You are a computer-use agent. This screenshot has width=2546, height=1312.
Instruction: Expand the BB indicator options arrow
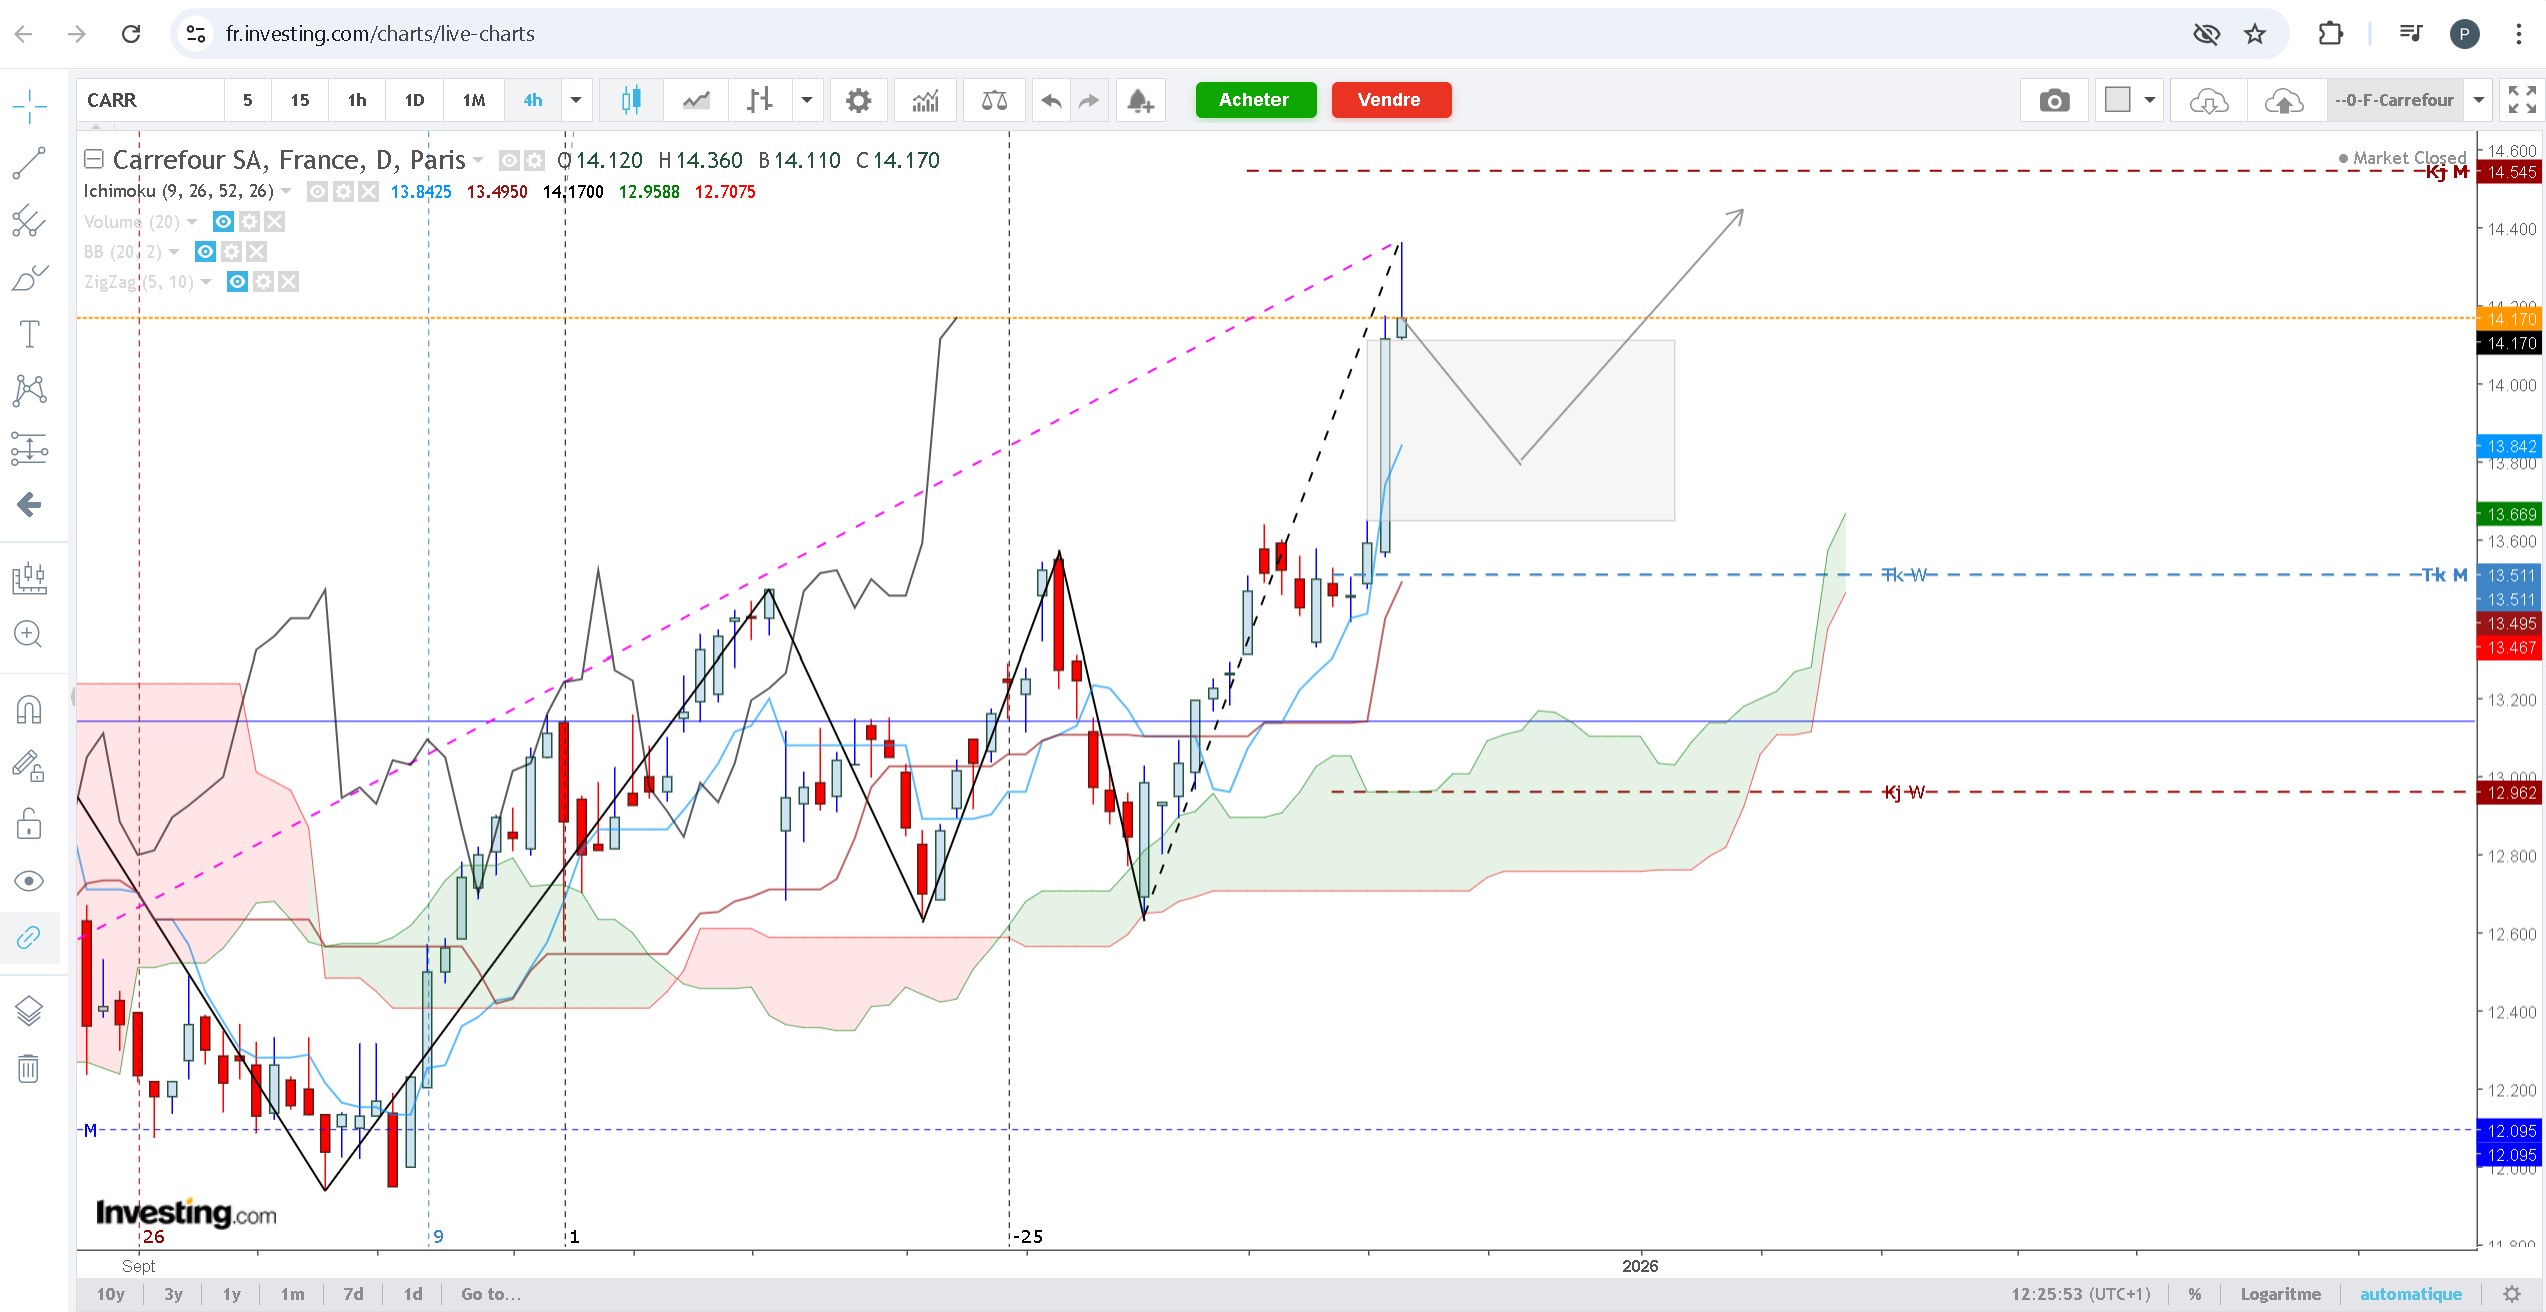point(174,252)
